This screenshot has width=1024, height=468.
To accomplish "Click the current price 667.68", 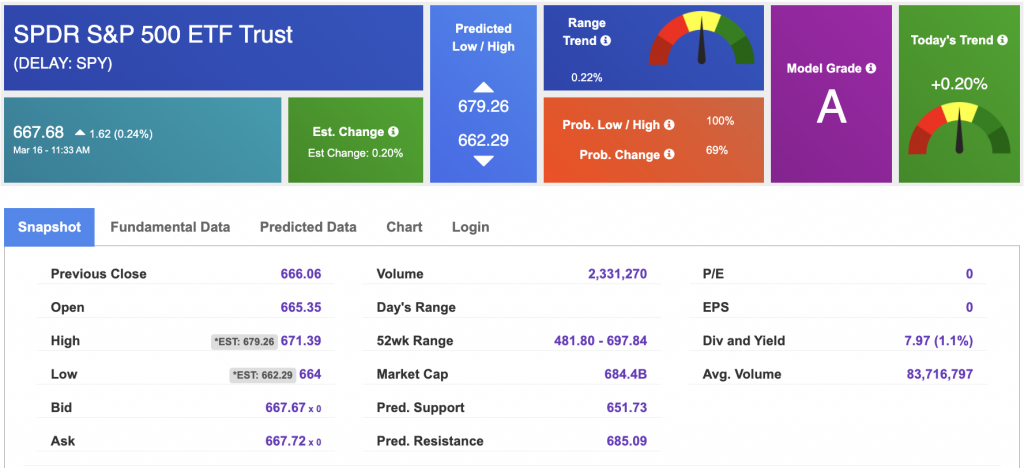I will [x=38, y=132].
